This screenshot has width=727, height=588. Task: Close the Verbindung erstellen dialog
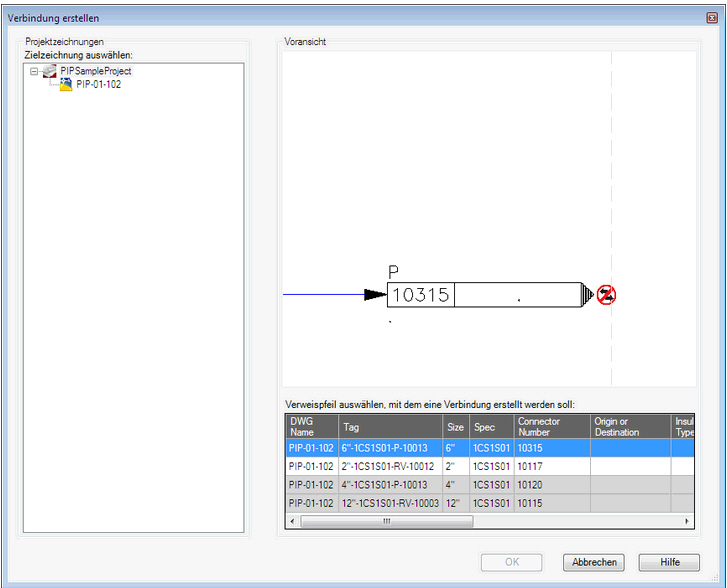point(712,18)
